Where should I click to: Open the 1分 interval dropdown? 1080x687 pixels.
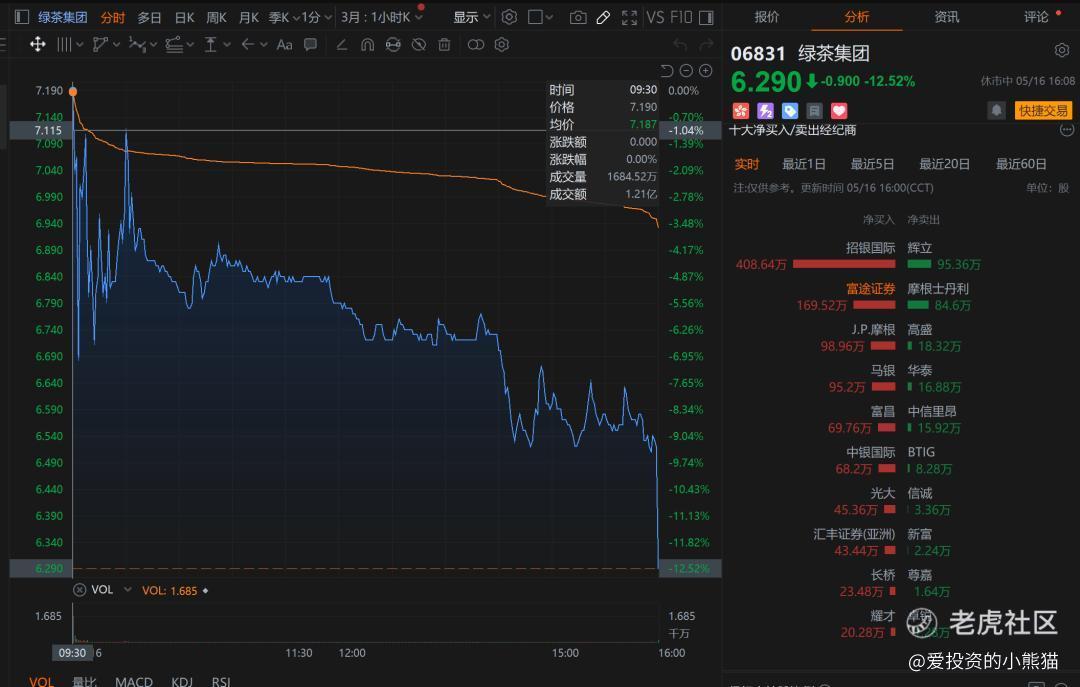click(x=318, y=17)
